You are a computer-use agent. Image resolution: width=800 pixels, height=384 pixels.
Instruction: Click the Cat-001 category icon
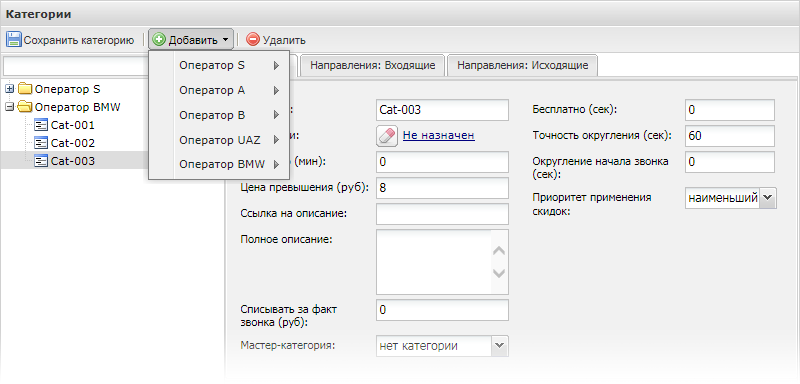point(41,125)
